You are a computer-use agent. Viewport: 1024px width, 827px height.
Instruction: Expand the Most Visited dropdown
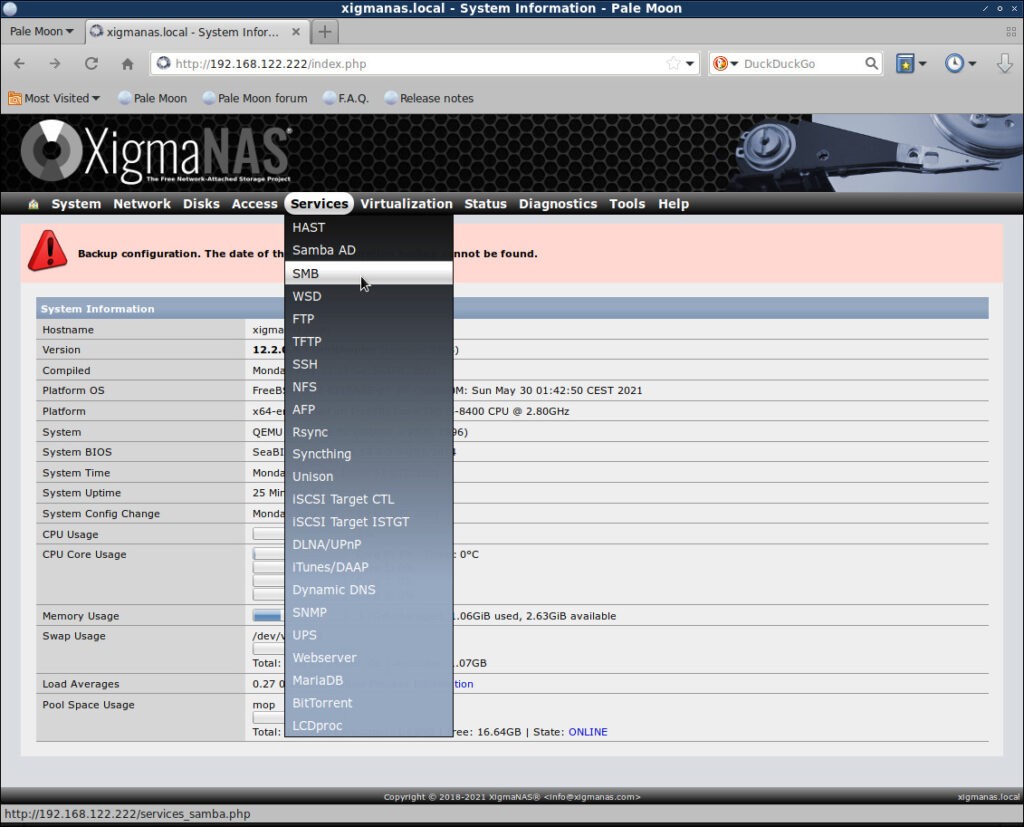pos(96,98)
